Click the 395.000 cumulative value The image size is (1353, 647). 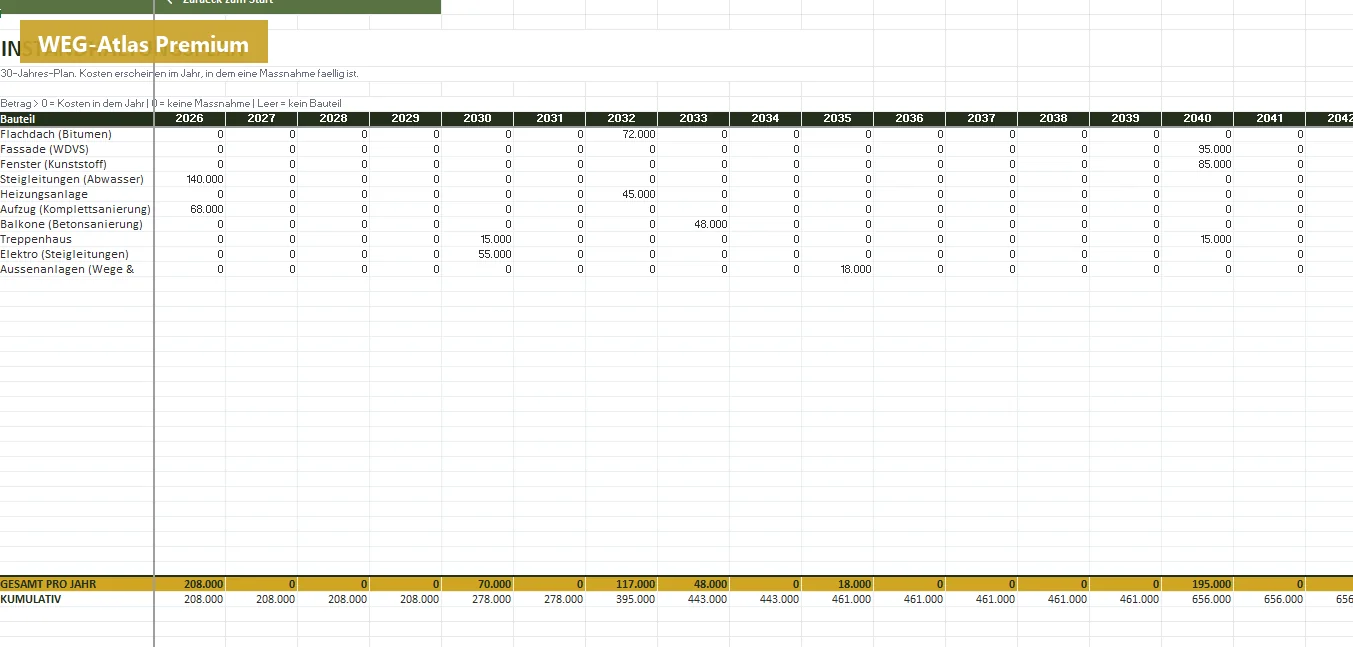pyautogui.click(x=622, y=599)
